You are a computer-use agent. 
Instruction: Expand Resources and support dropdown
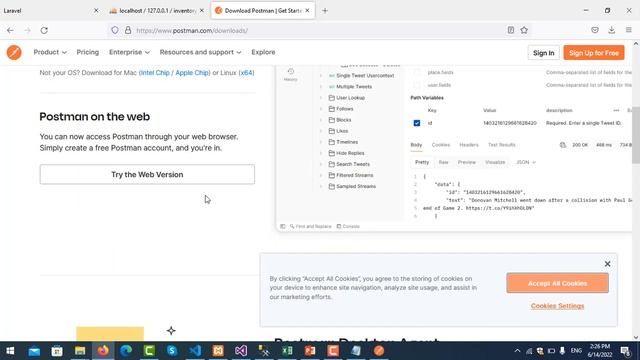(200, 52)
